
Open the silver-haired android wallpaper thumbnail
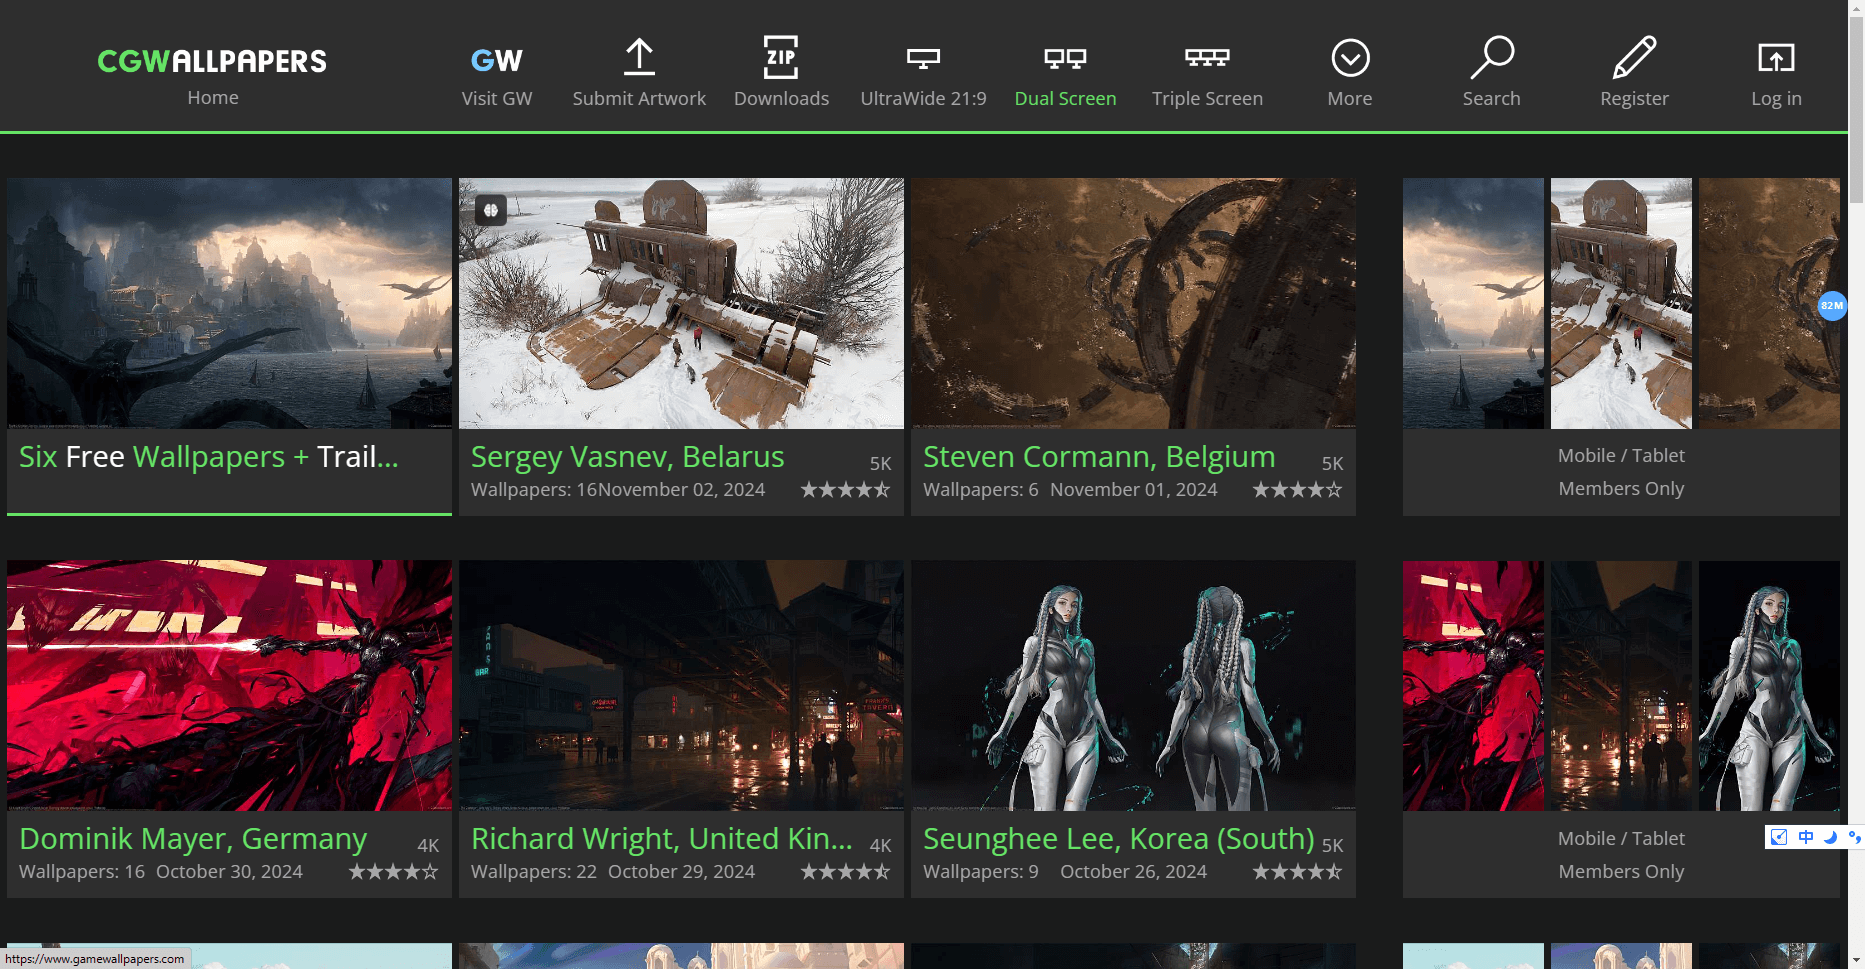point(1133,685)
